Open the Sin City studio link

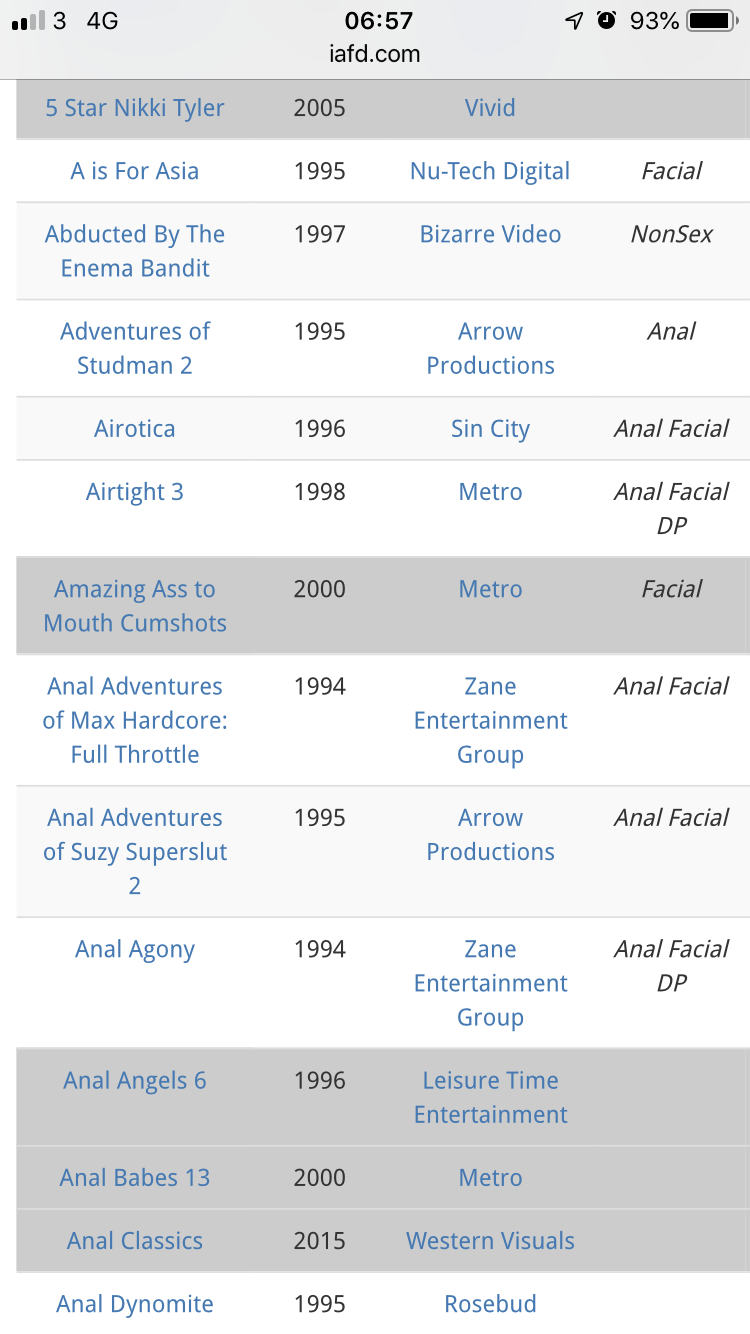point(490,429)
